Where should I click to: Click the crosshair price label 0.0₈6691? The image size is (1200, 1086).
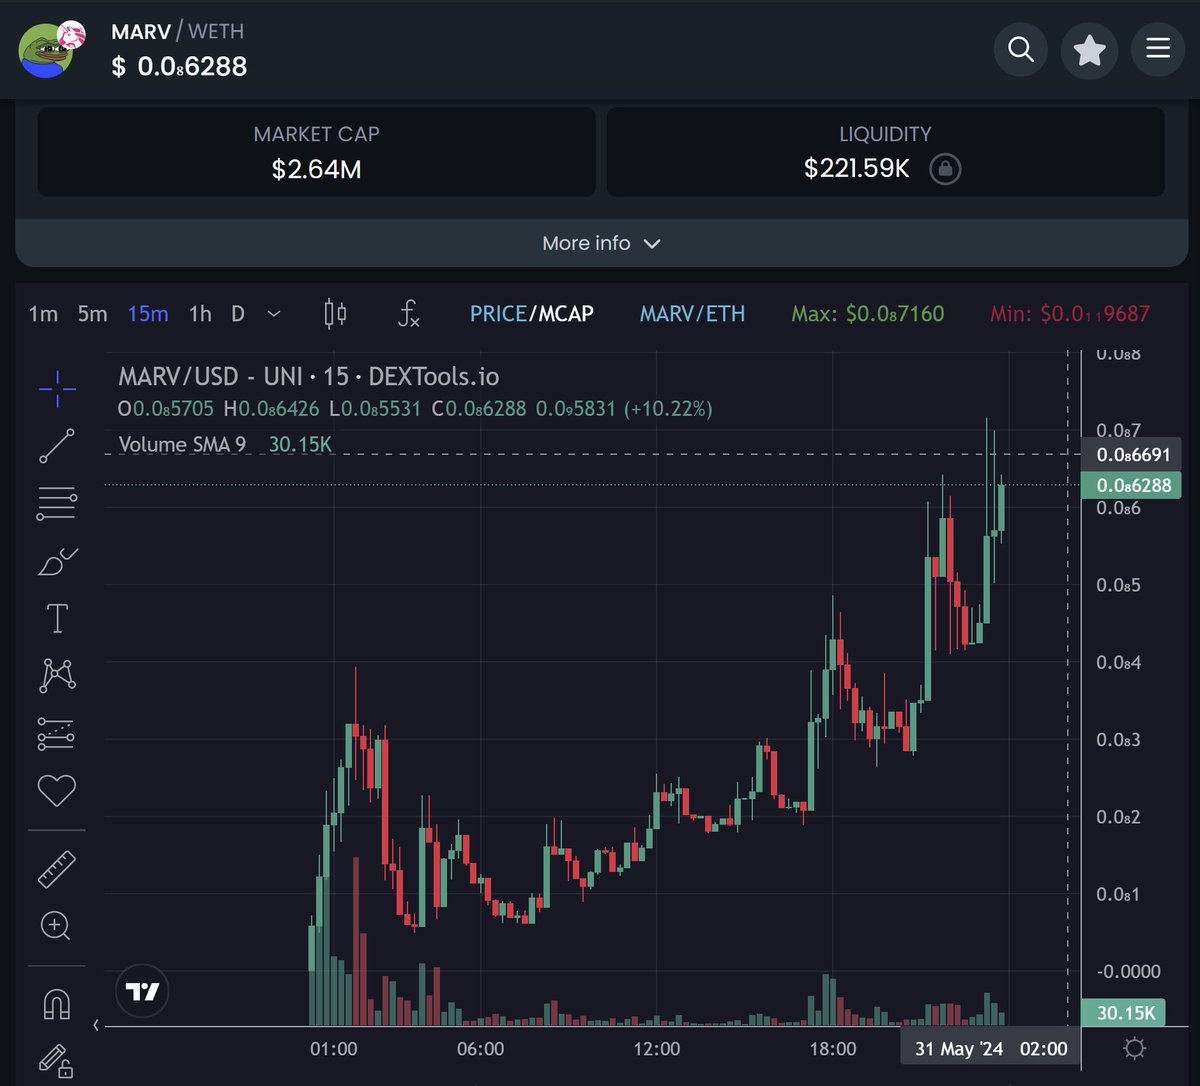[1132, 454]
